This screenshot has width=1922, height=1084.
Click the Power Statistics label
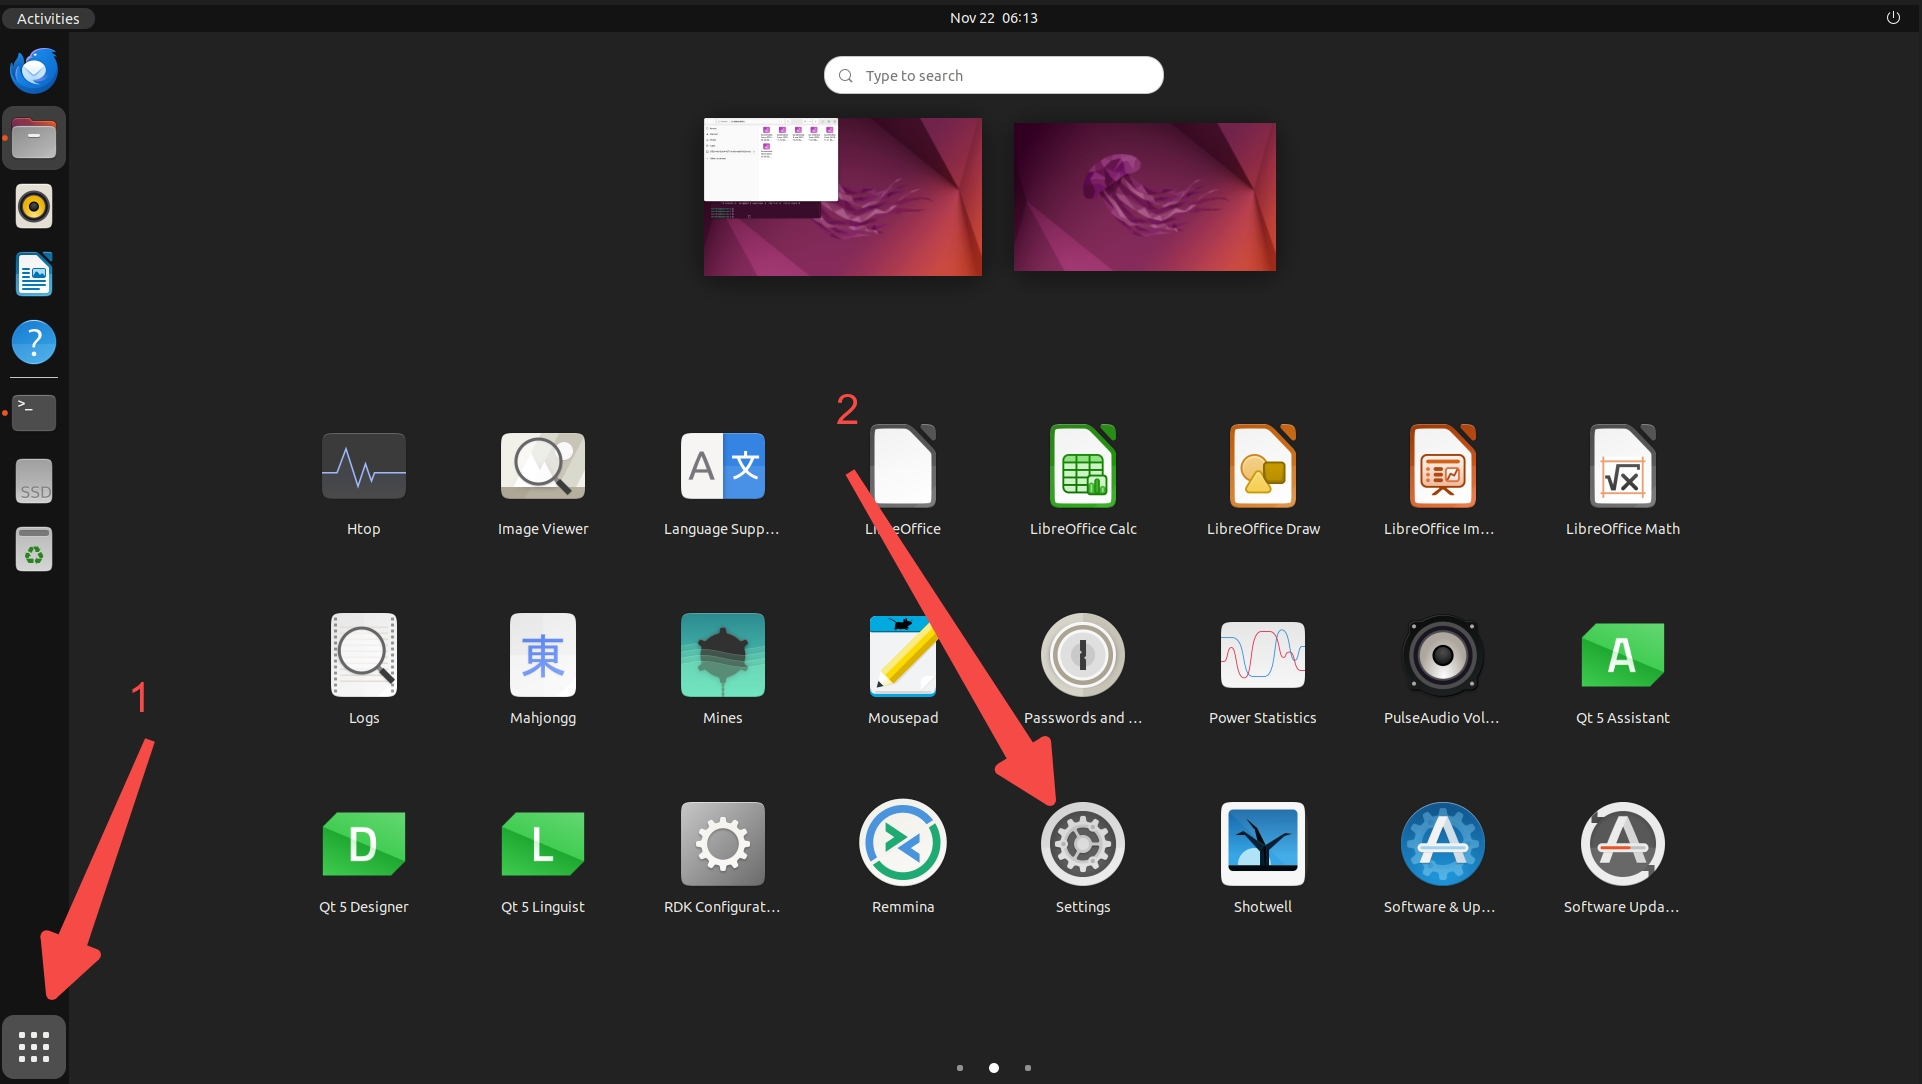(1263, 718)
